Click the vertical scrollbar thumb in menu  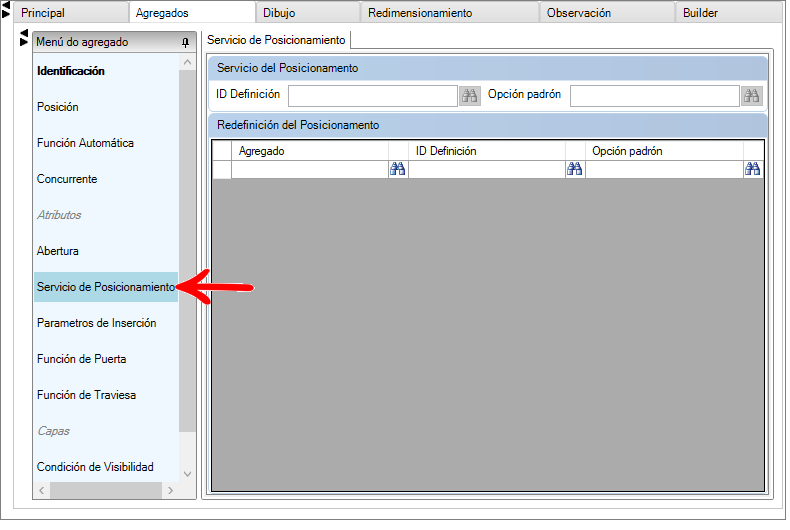point(187,251)
